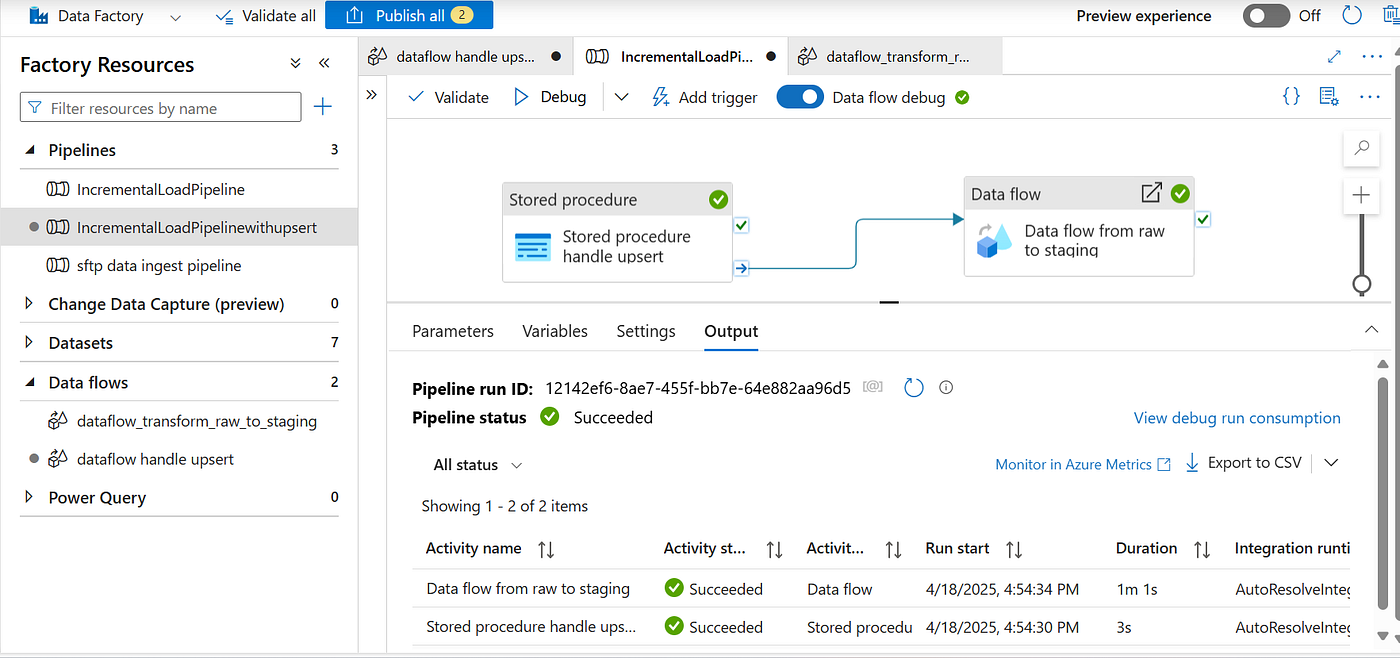The width and height of the screenshot is (1400, 658).
Task: Collapse all Factory Resources double-chevron
Action: (296, 63)
